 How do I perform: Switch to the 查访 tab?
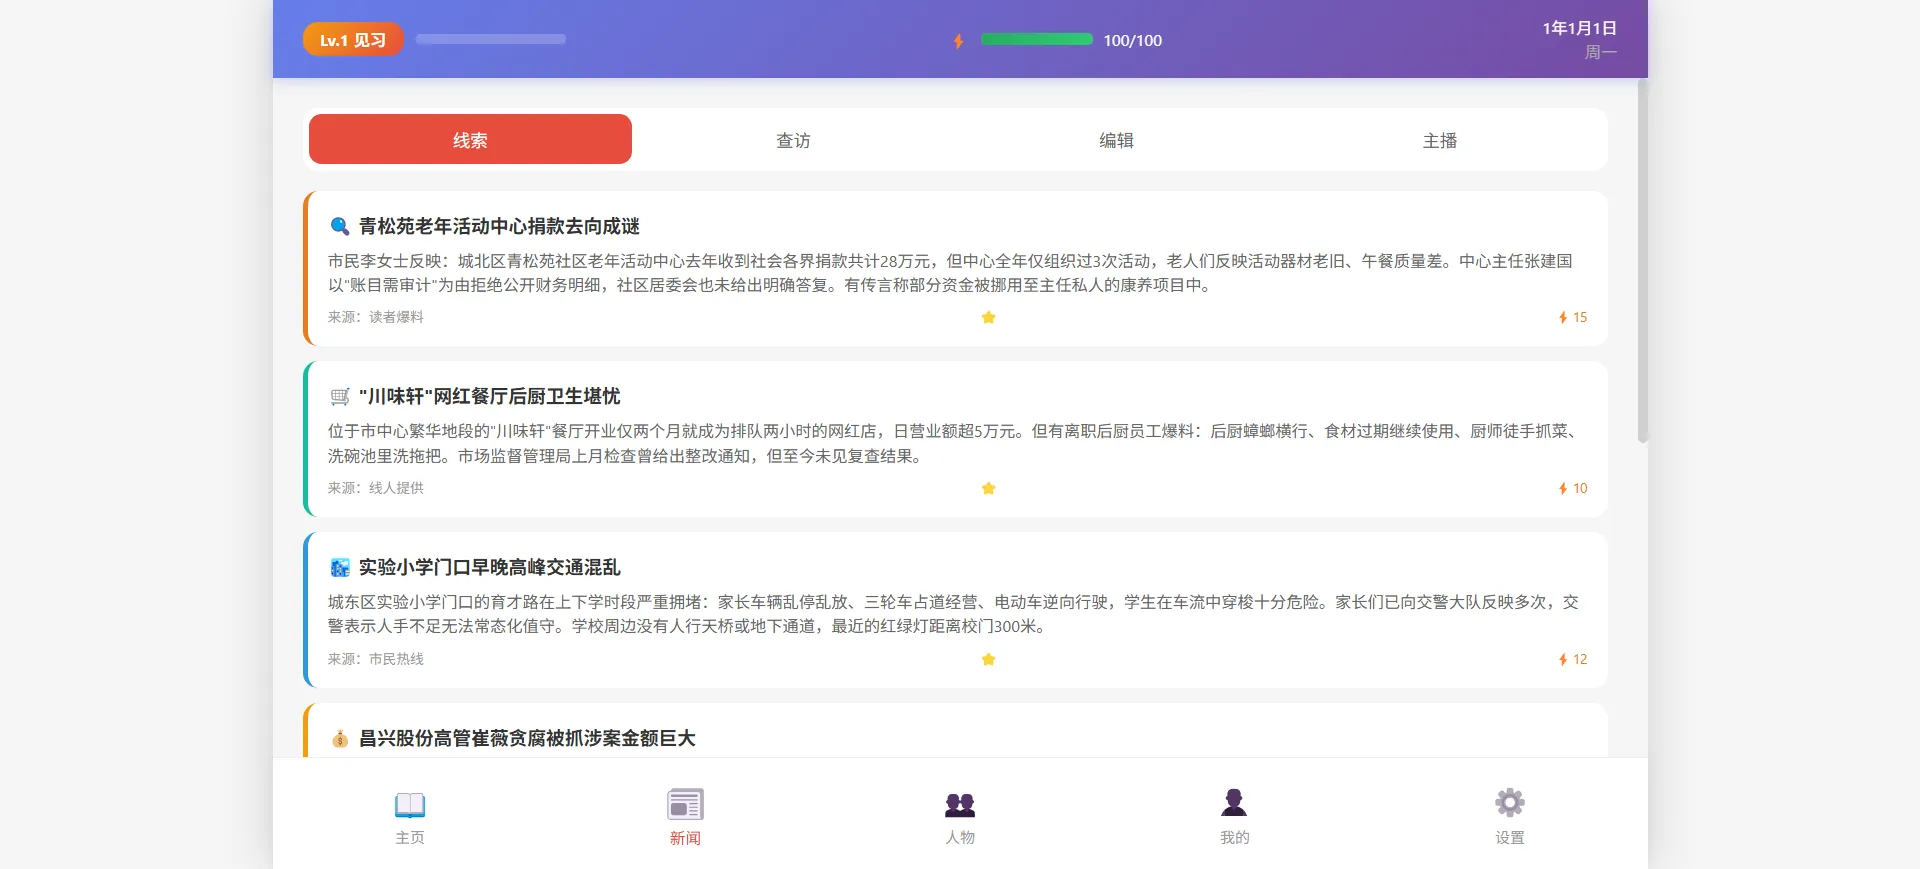793,140
